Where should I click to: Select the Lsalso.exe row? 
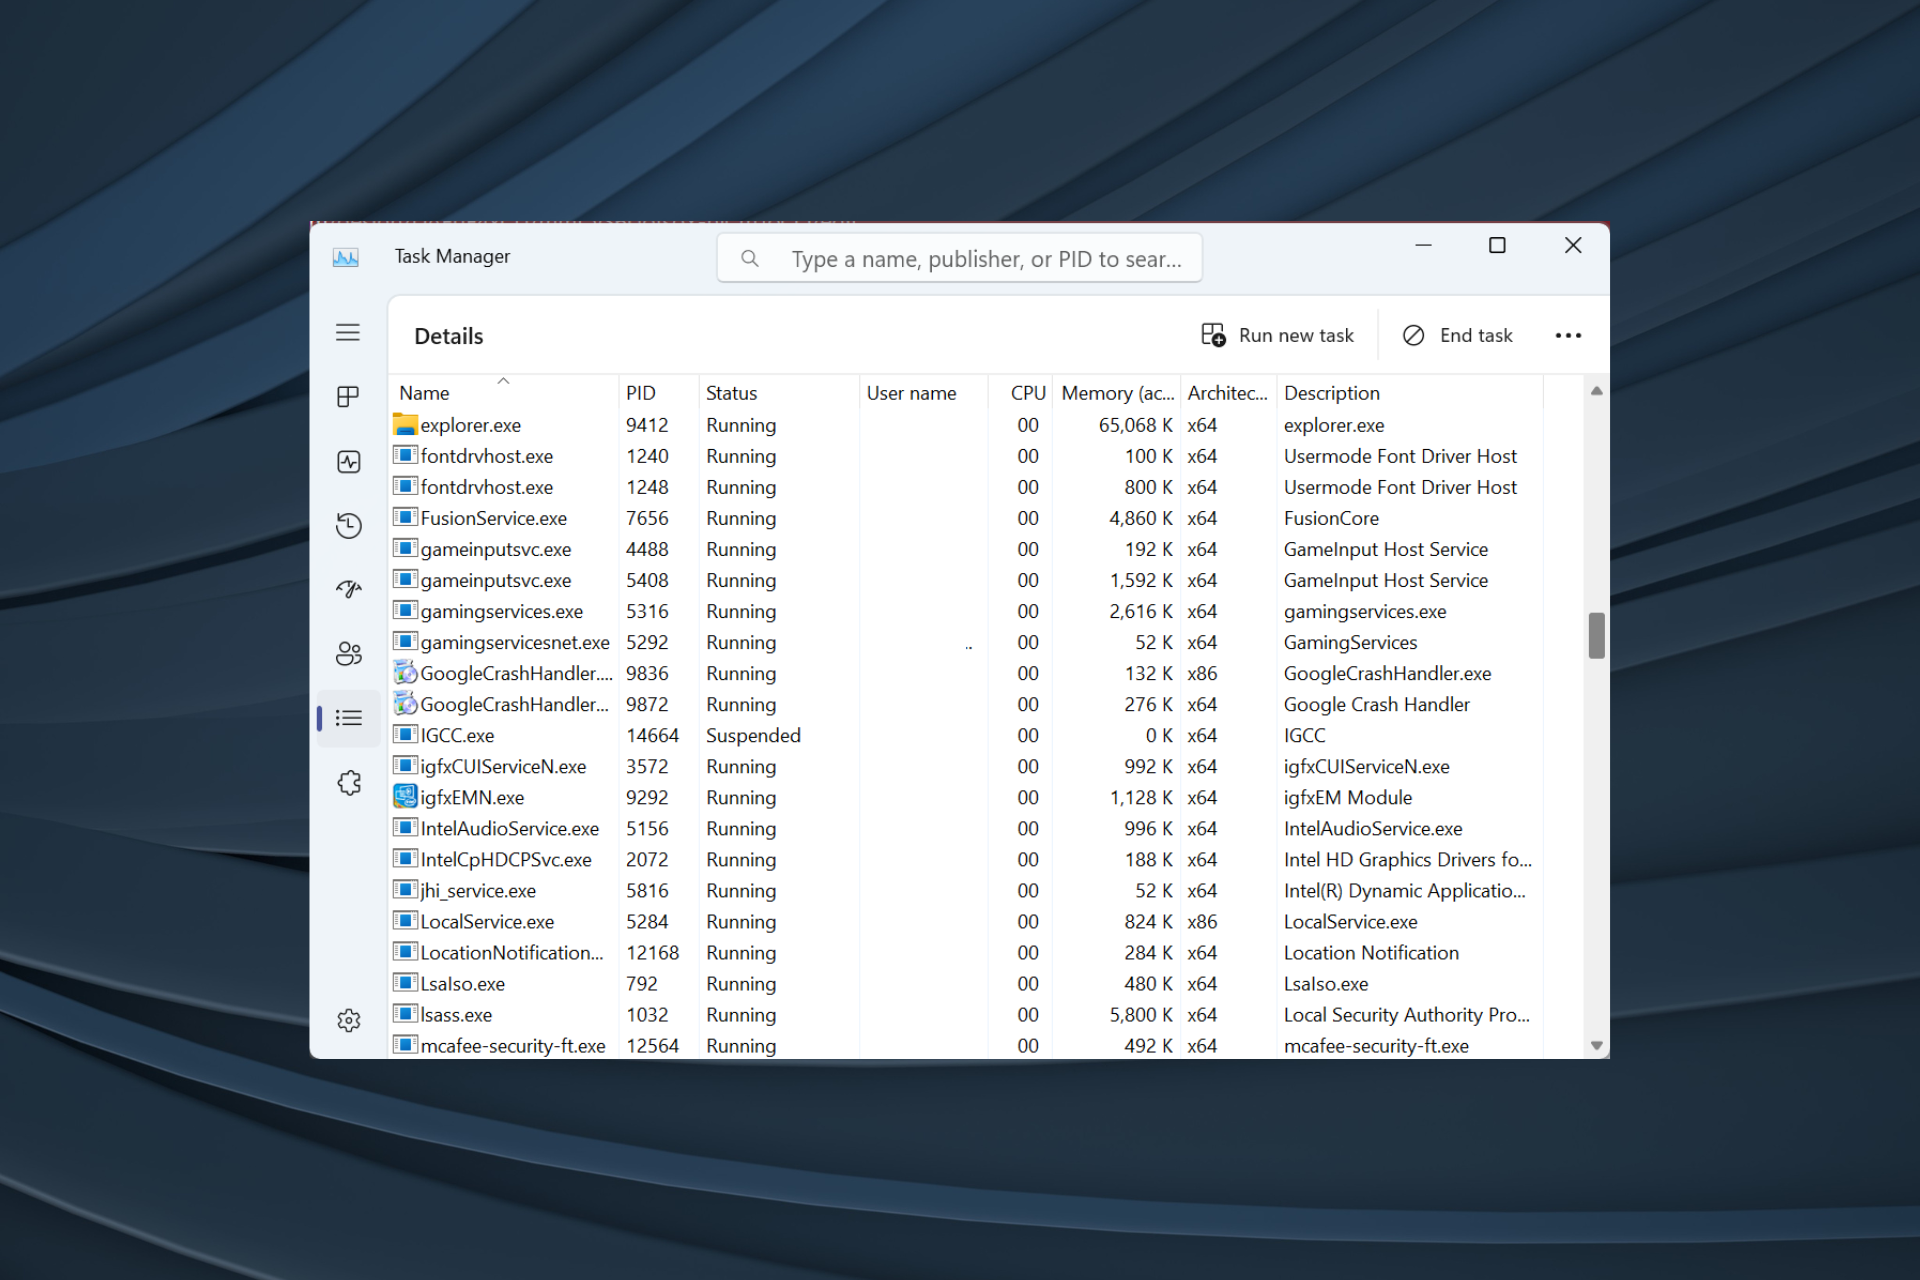click(967, 983)
